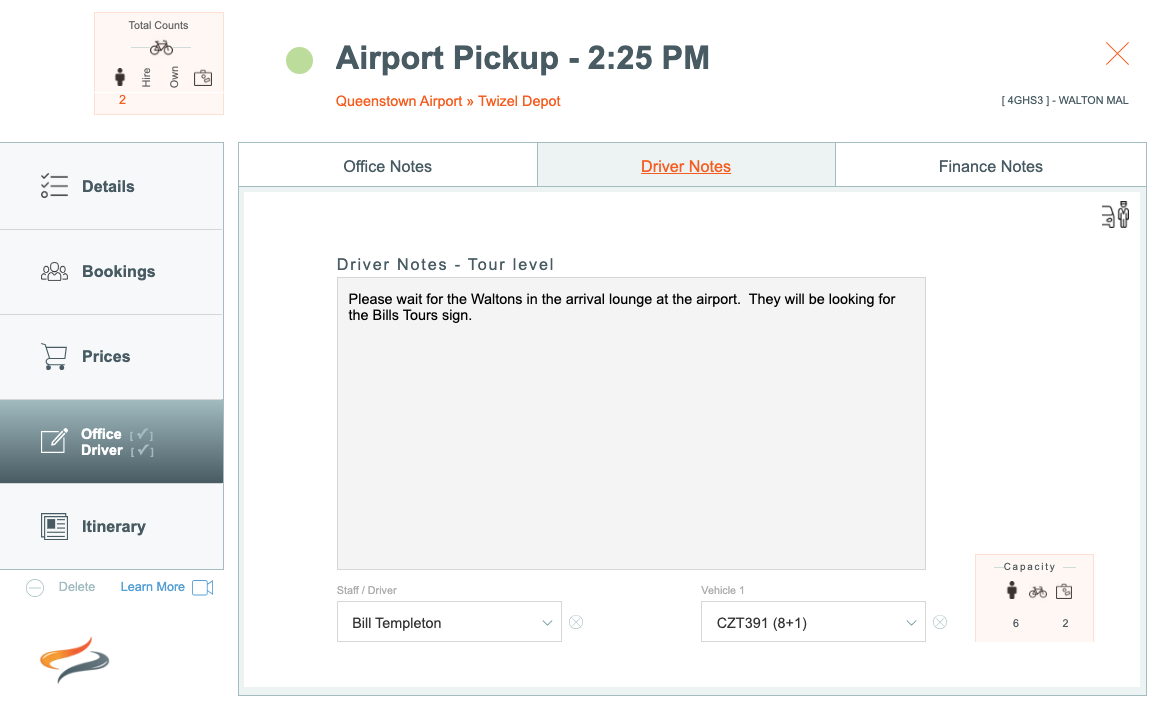Open the Queenstown Airport » Twizel Depot link
This screenshot has height=709, width=1166.
tap(448, 101)
